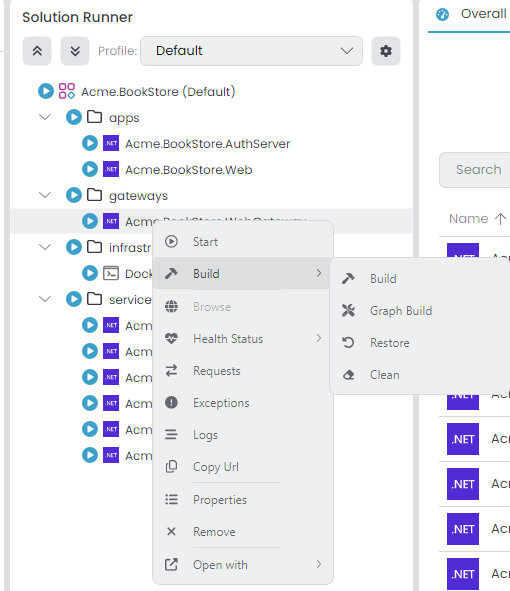Start Acme.BookStore.AuthServer via play icon
The width and height of the screenshot is (510, 591).
pos(90,143)
